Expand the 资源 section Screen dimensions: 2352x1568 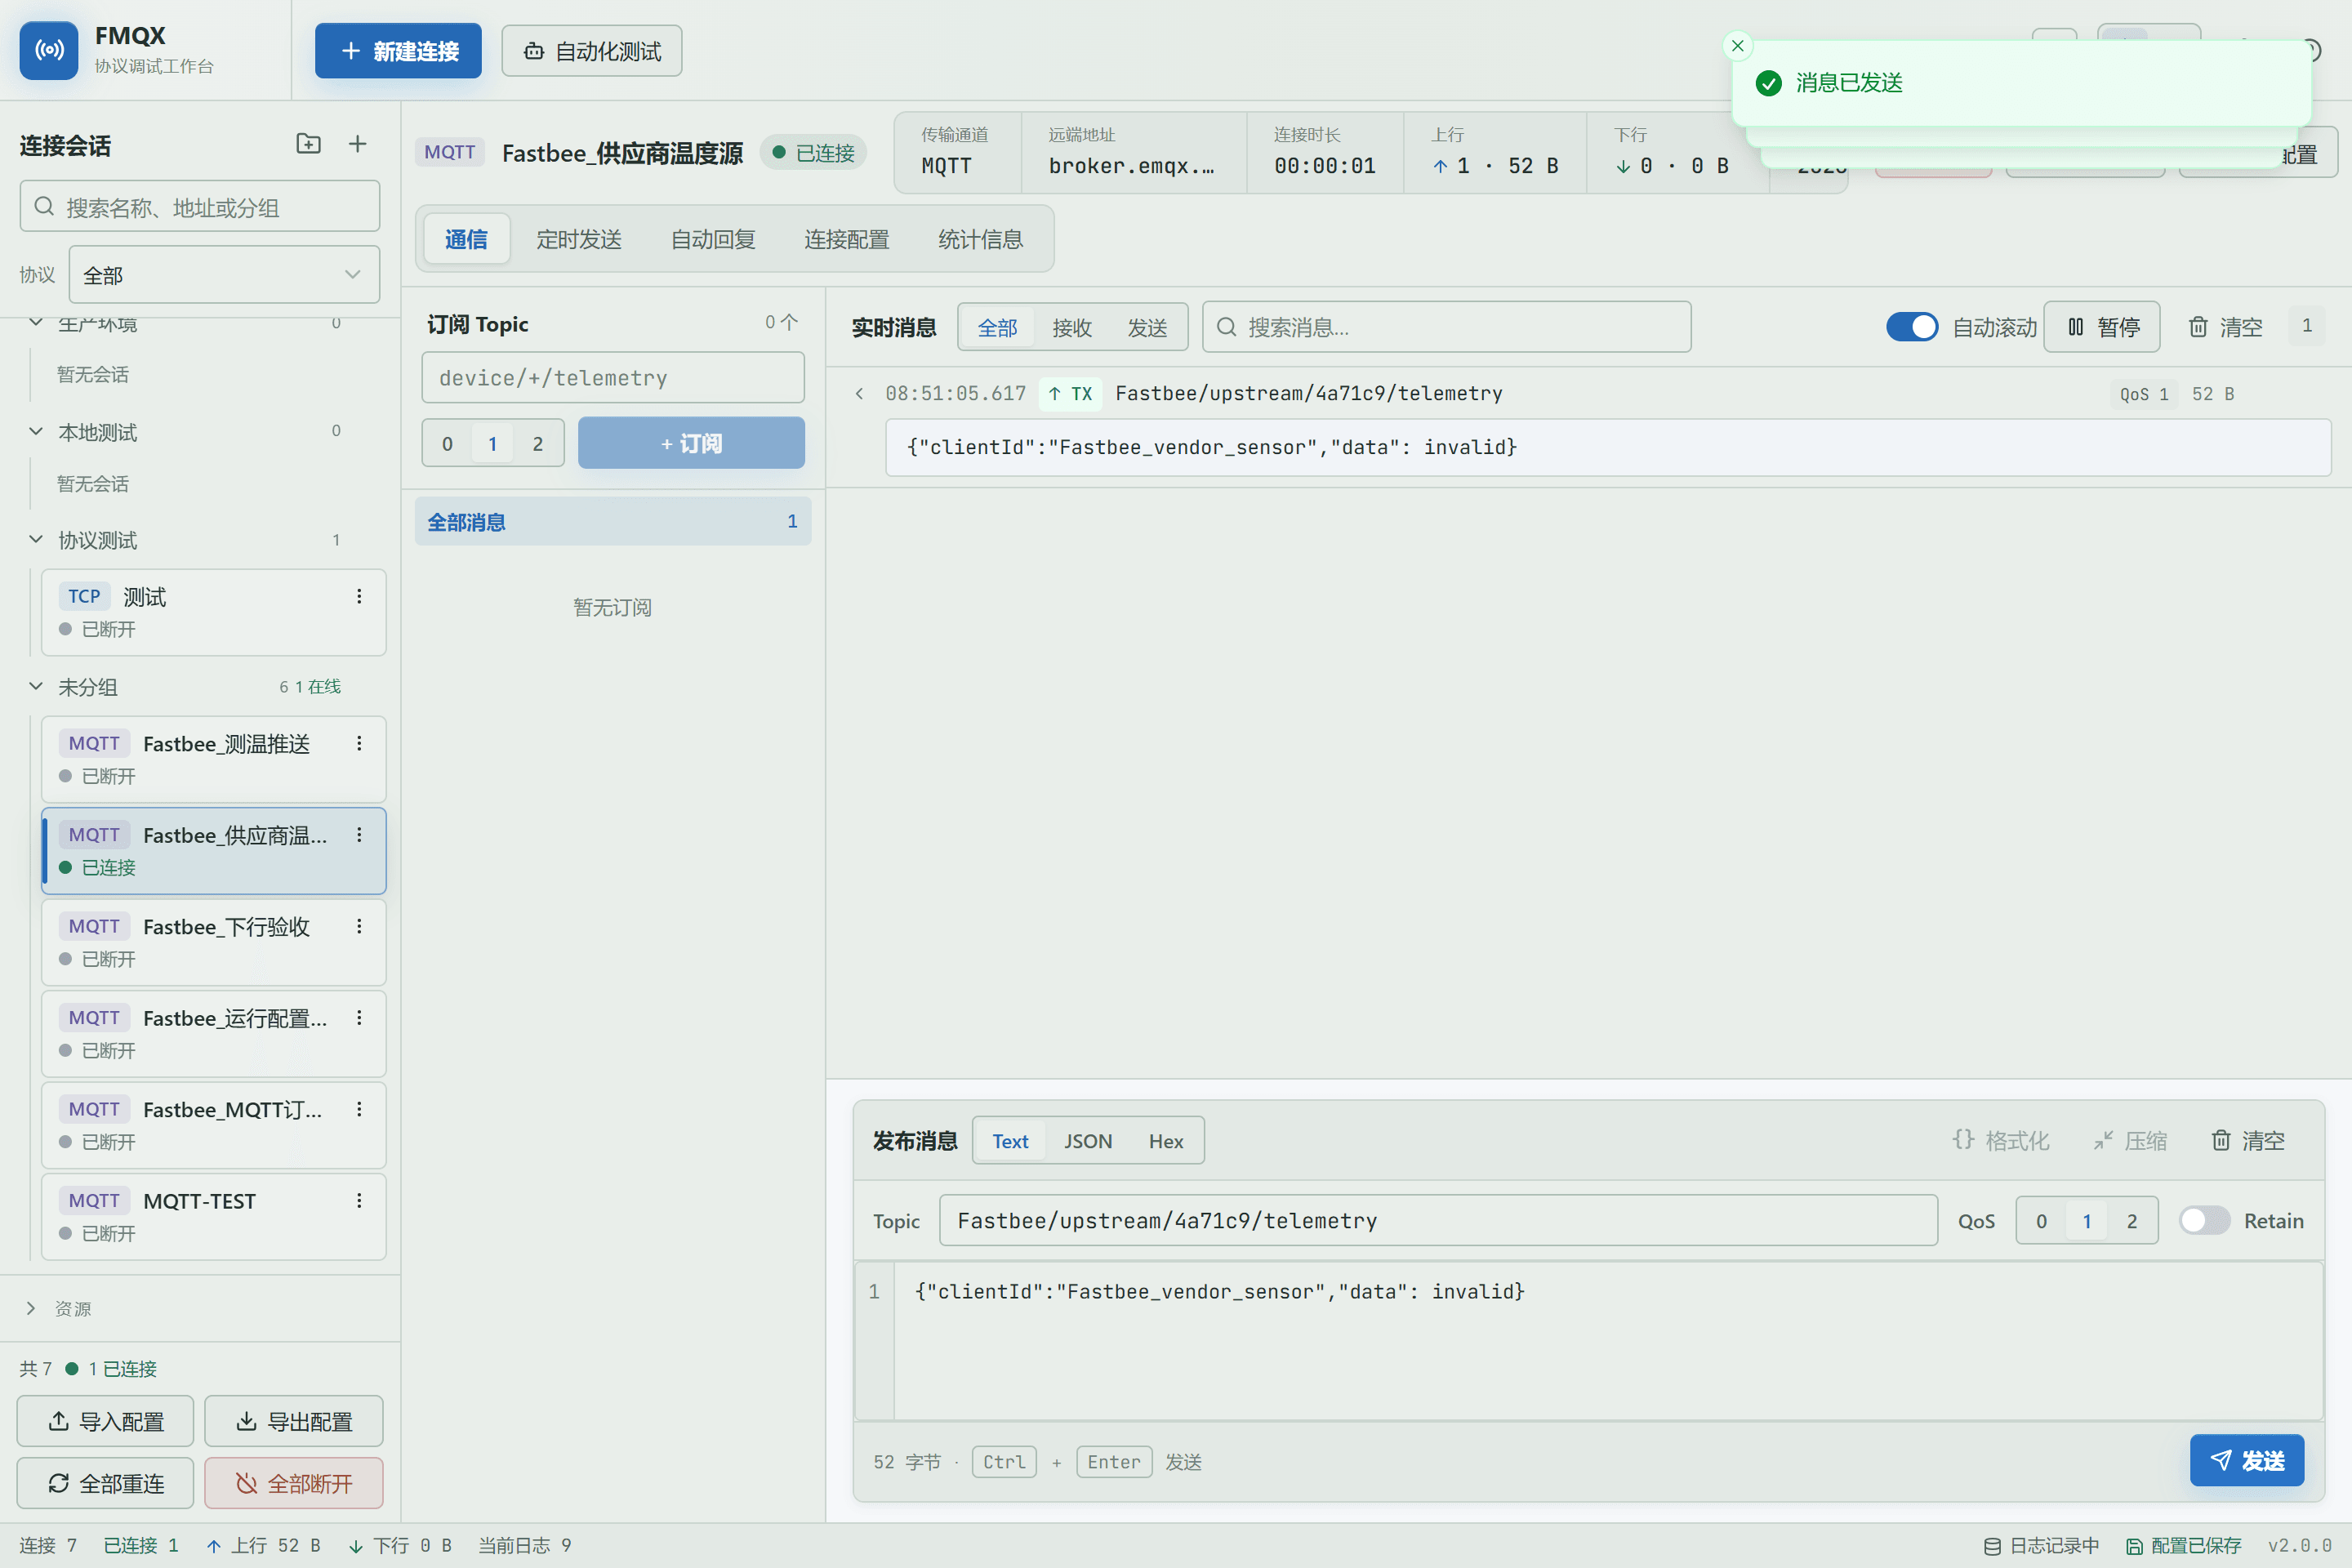31,1308
